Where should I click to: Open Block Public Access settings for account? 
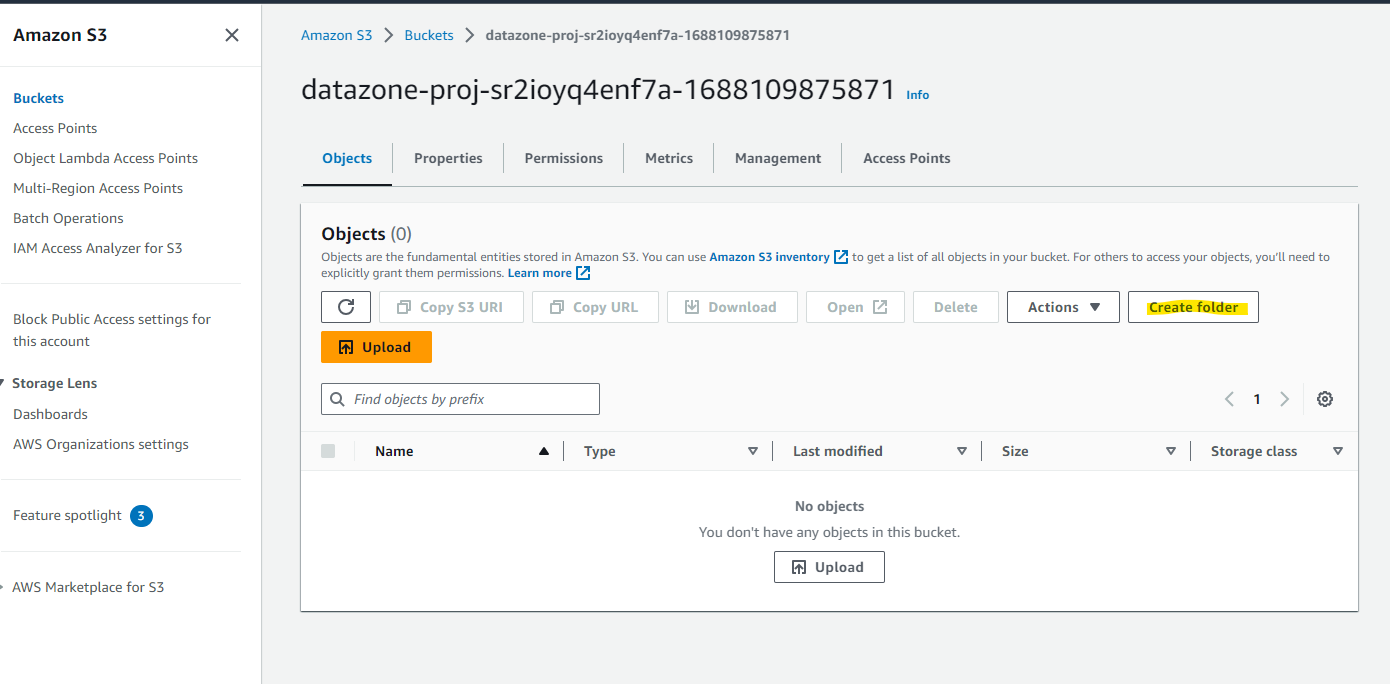[x=112, y=330]
